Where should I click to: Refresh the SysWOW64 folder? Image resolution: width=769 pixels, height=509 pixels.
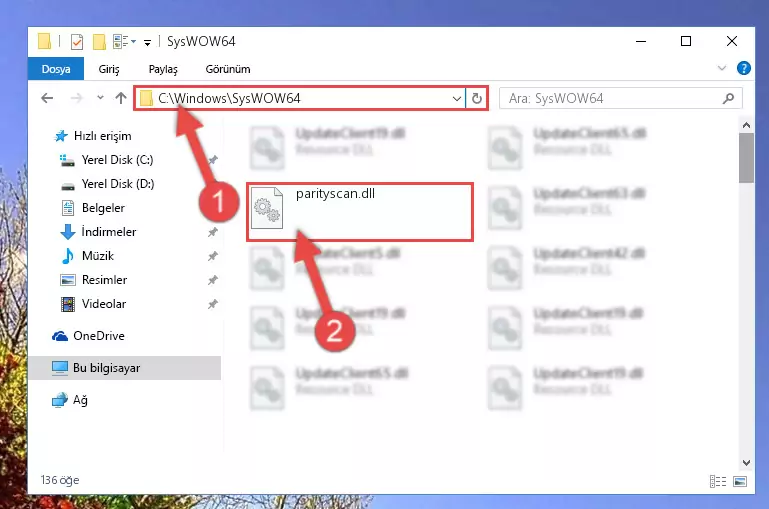[477, 98]
